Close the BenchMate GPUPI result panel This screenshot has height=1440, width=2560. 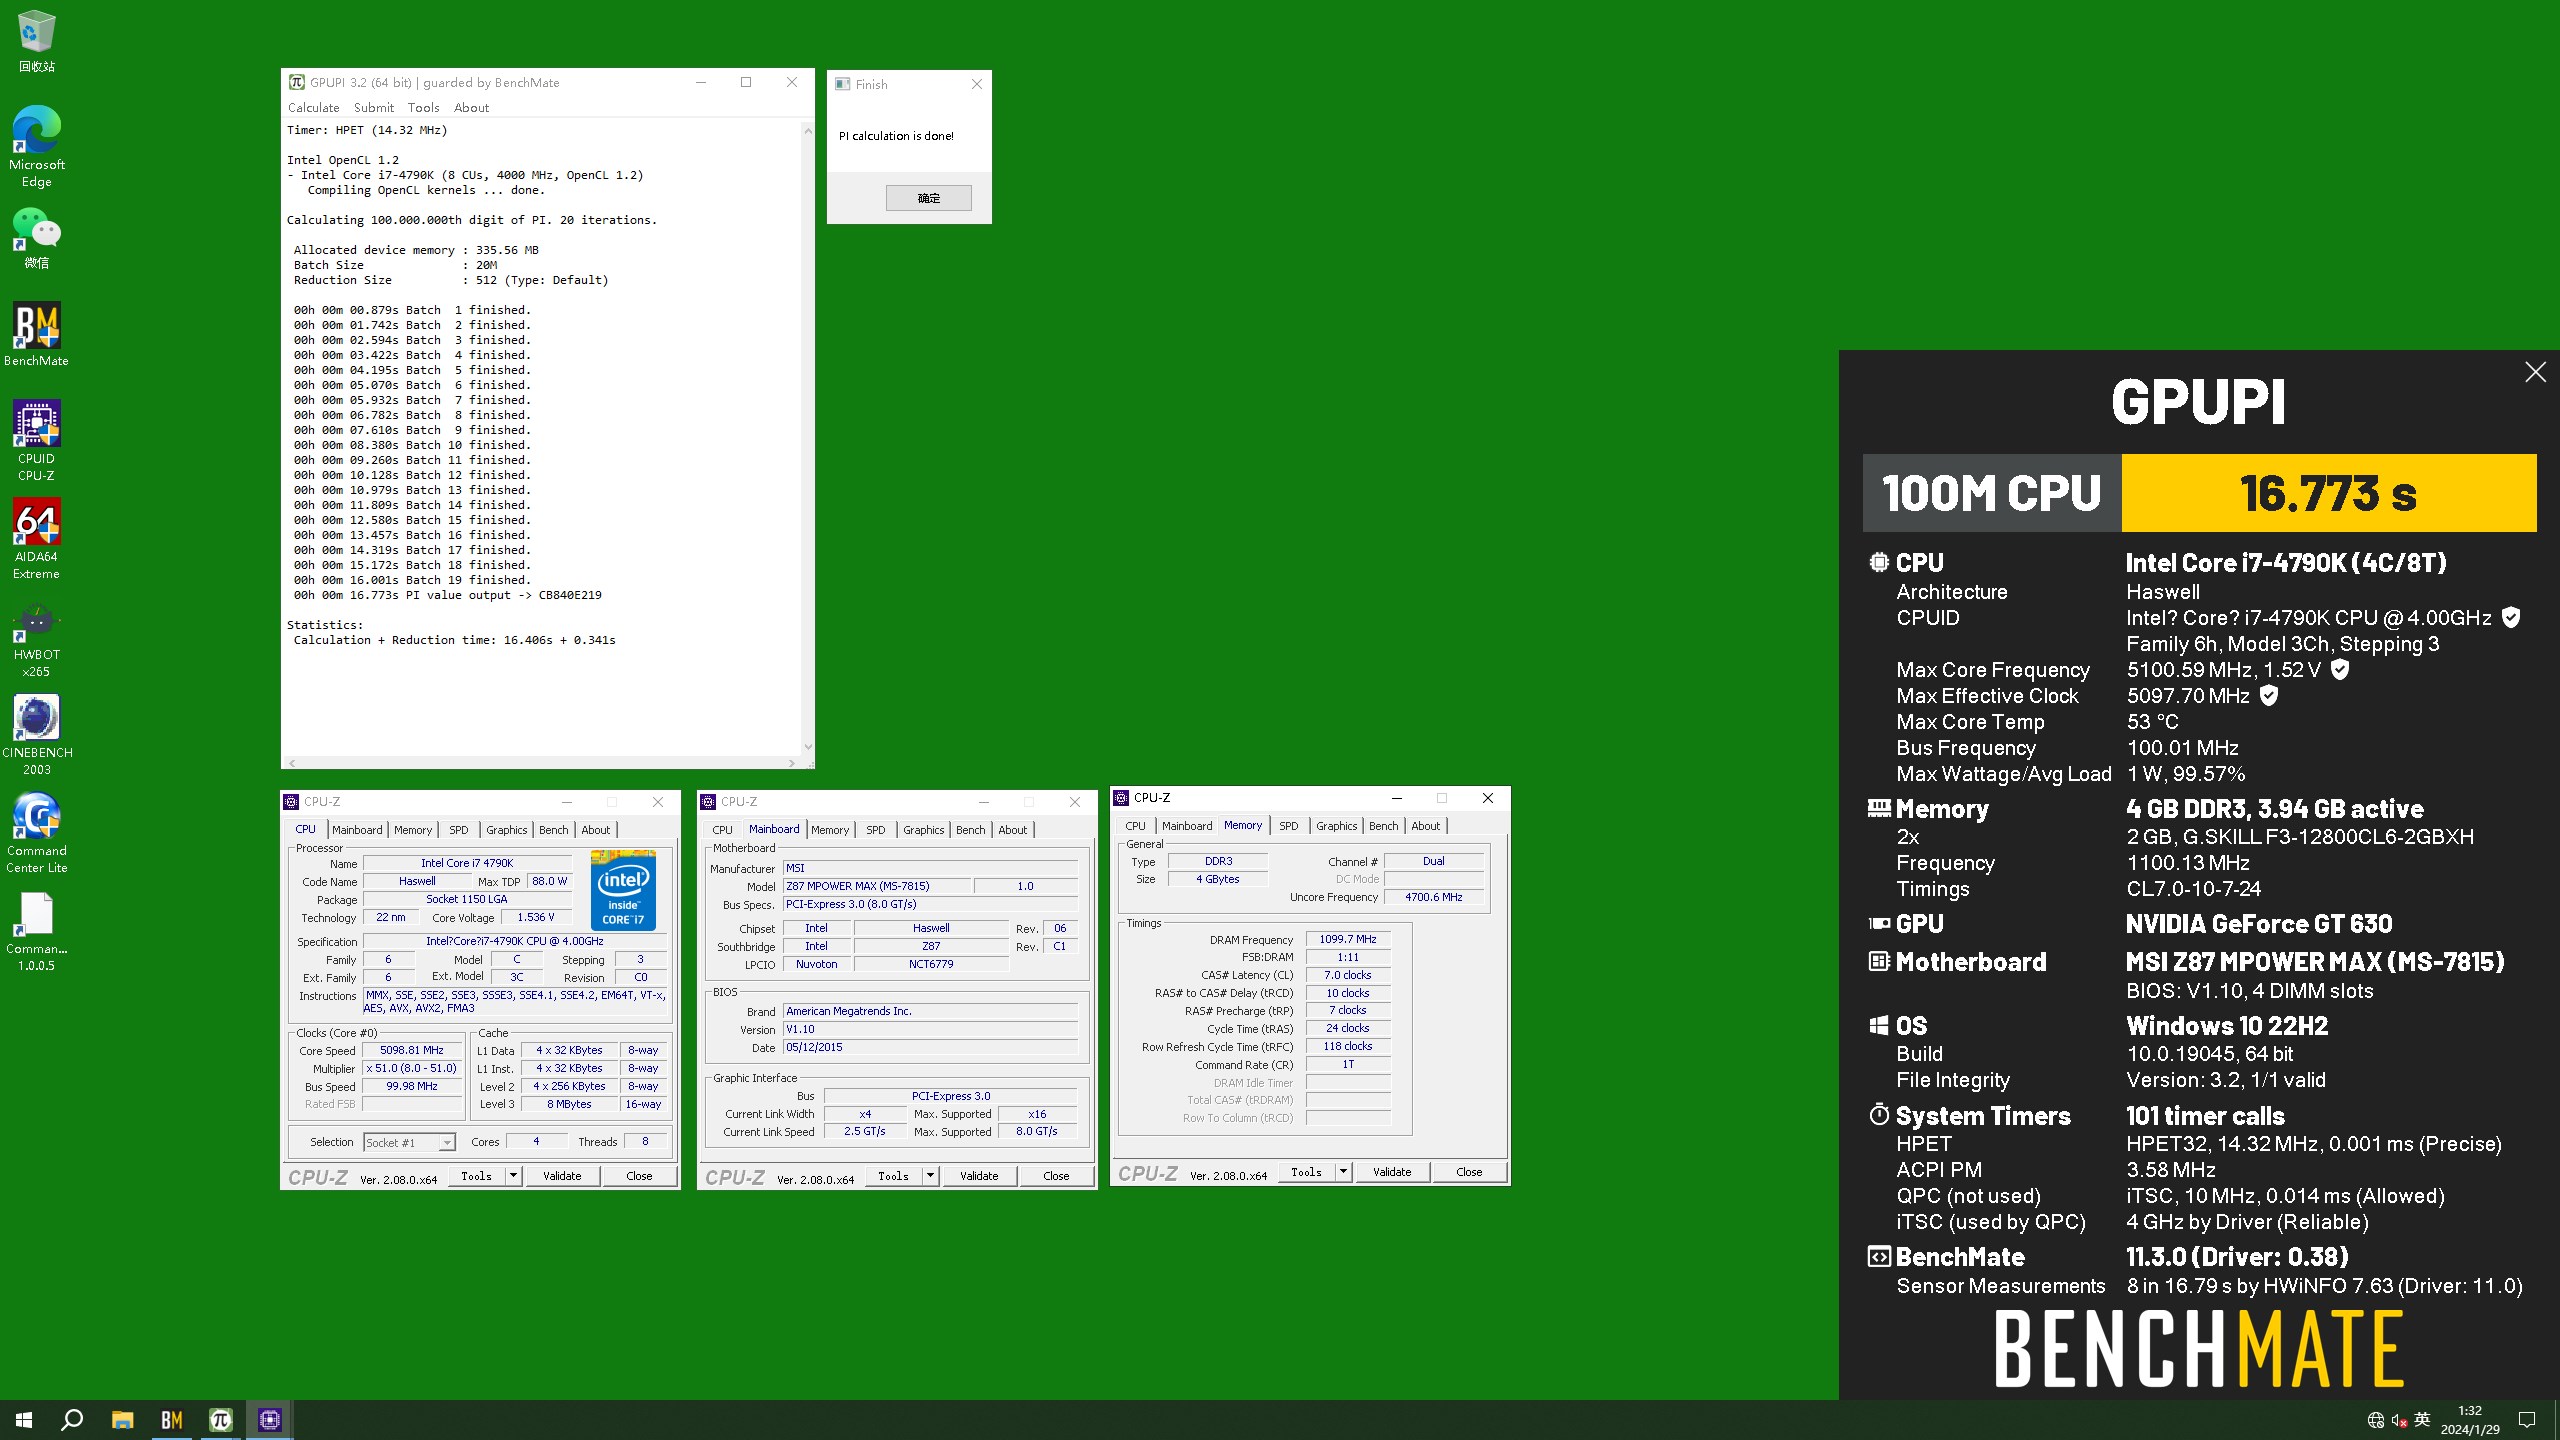coord(2535,372)
